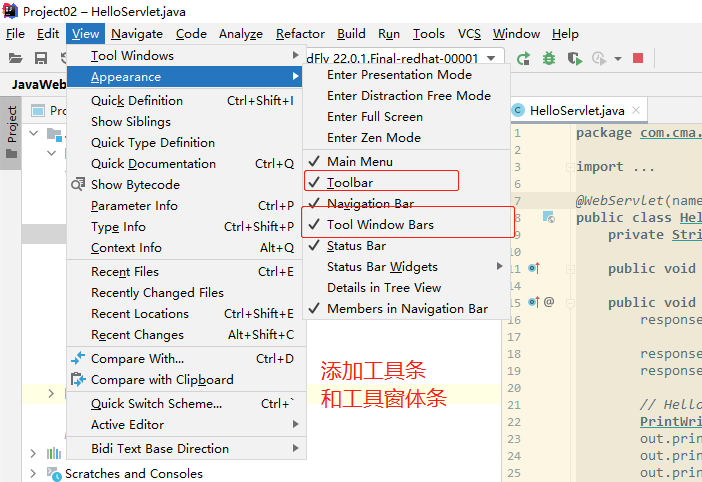
Task: Select Recently Changed Files entry
Action: [x=186, y=293]
